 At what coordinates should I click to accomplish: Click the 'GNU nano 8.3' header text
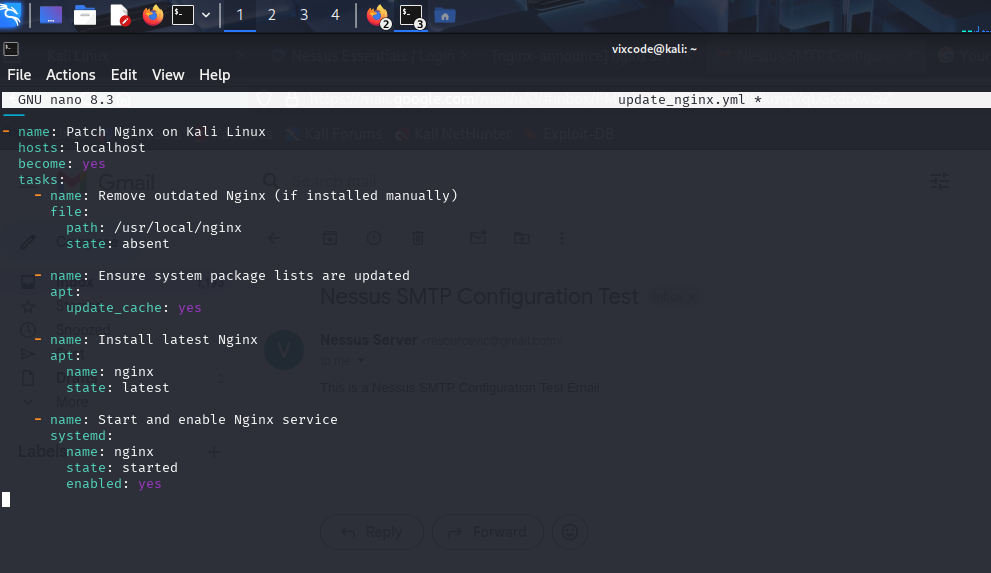tap(66, 100)
